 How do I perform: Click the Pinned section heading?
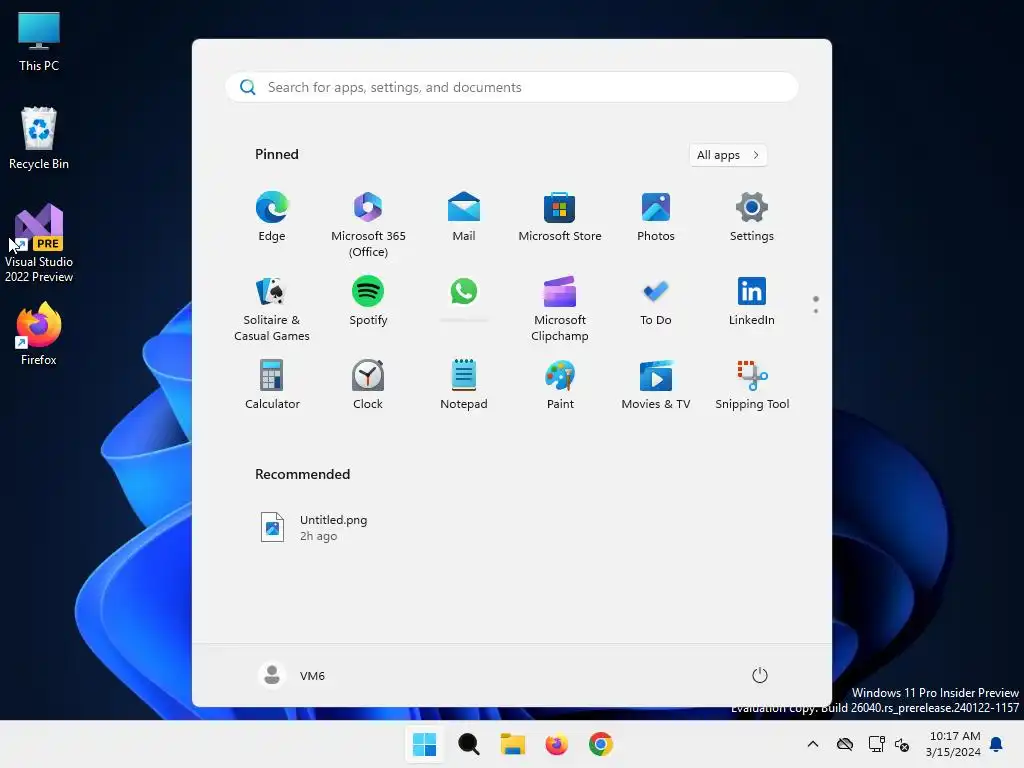(277, 154)
